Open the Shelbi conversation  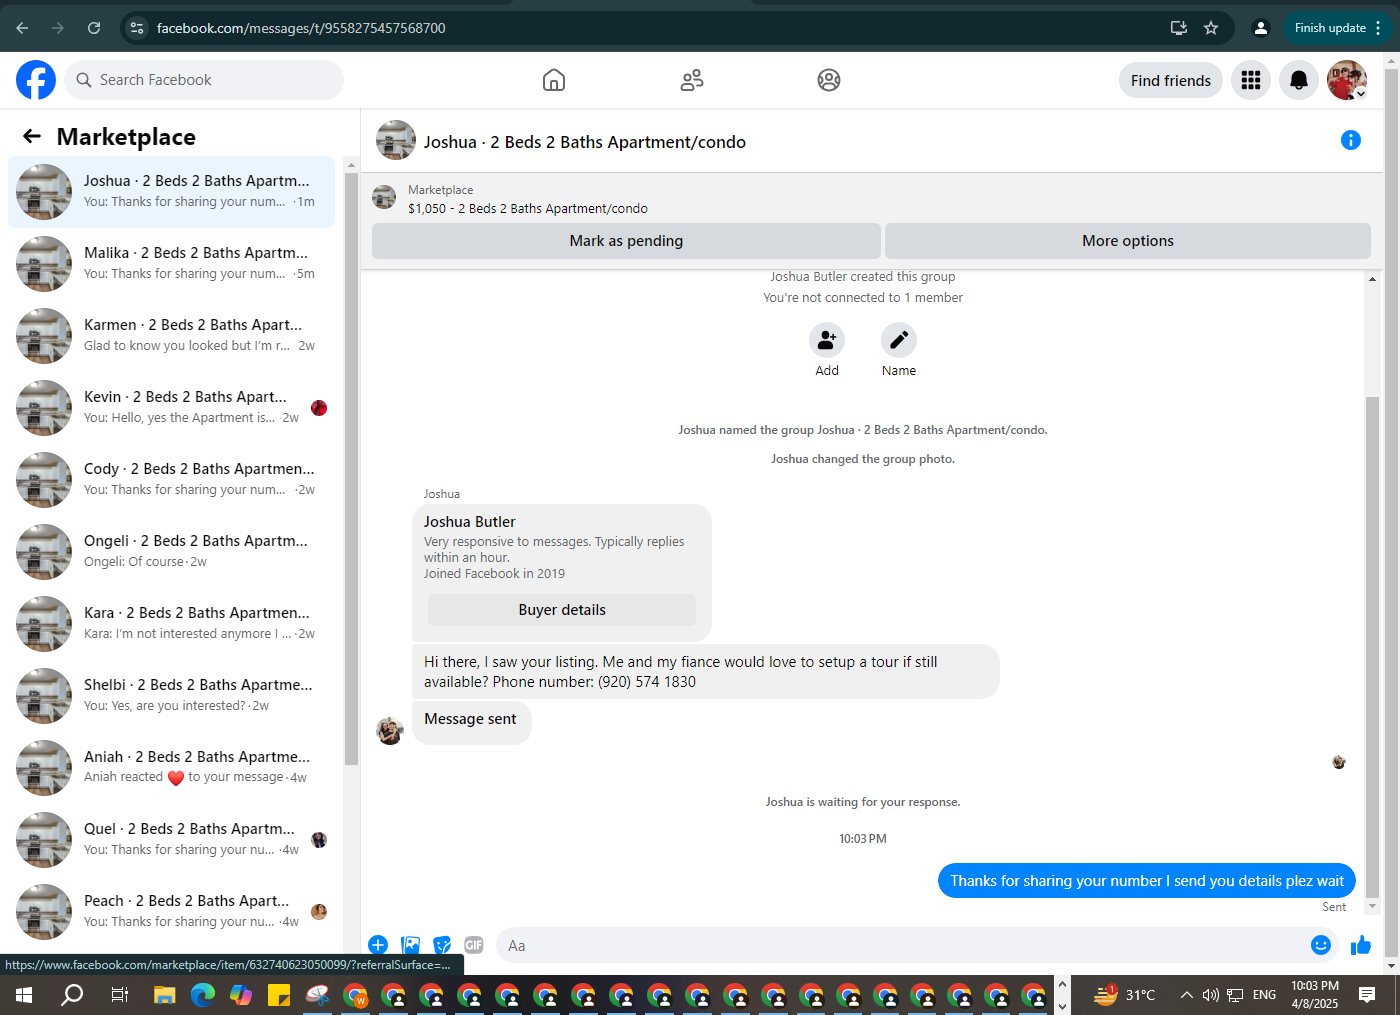point(172,696)
